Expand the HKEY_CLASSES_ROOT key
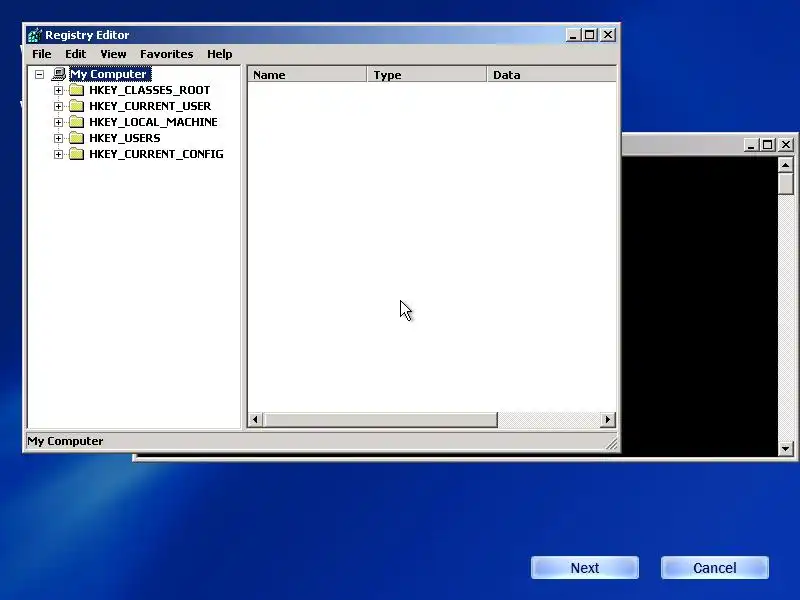This screenshot has width=800, height=600. 58,90
